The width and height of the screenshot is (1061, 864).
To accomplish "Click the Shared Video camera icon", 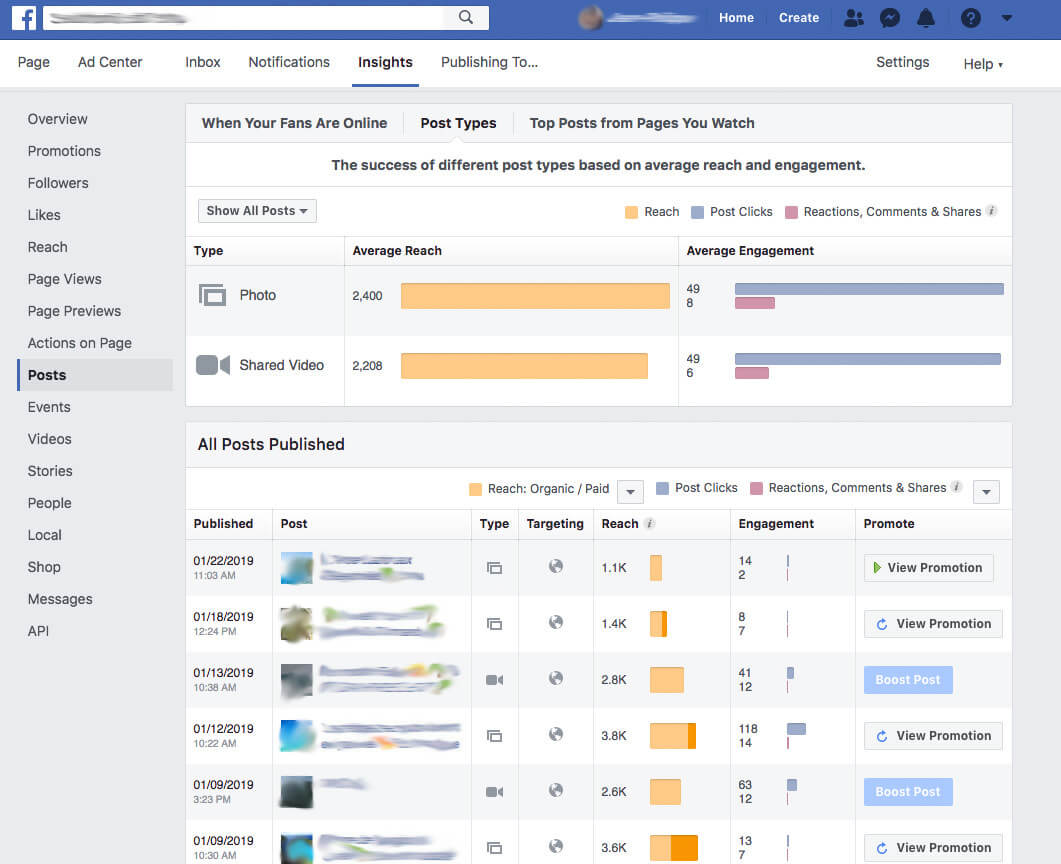I will point(212,365).
